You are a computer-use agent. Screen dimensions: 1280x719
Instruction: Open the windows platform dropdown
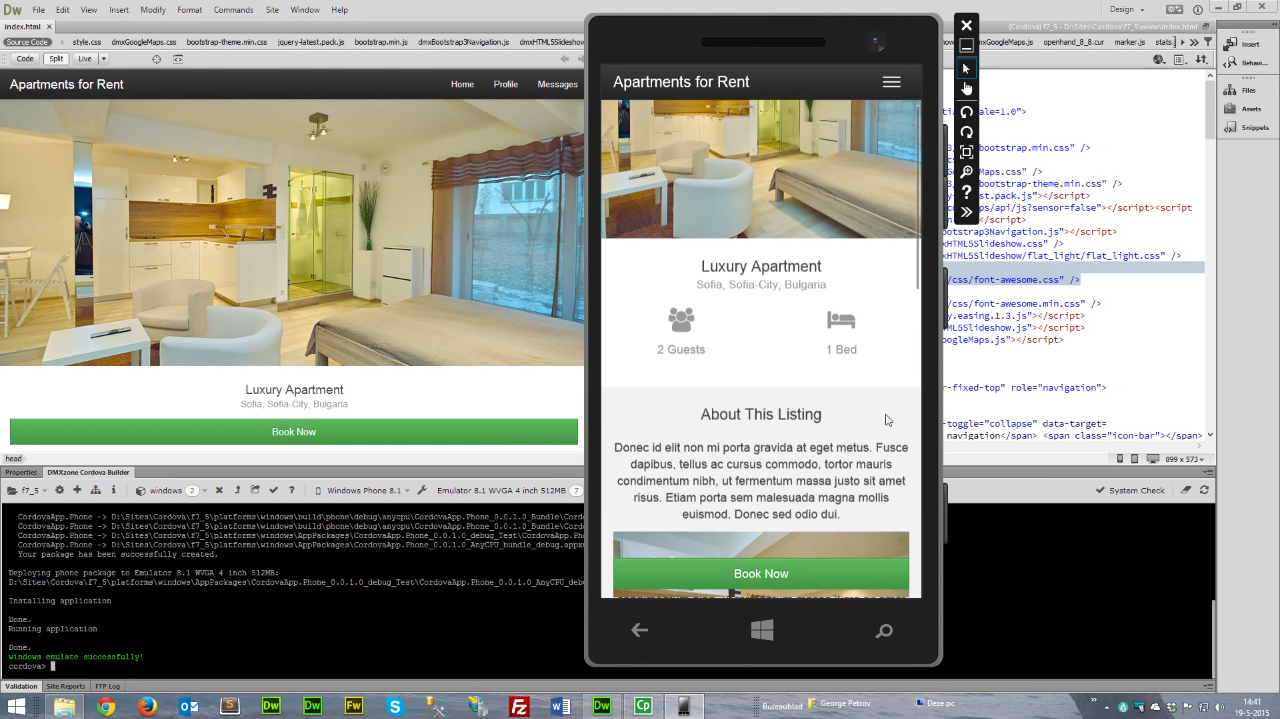click(171, 490)
